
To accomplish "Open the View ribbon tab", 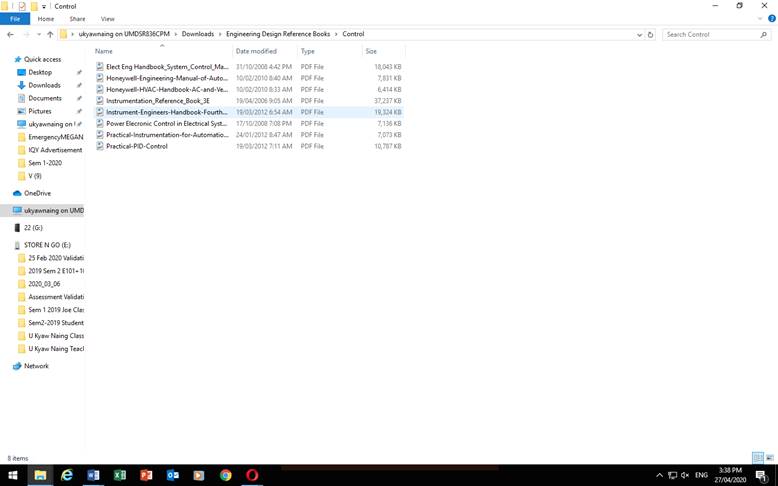I will [108, 19].
